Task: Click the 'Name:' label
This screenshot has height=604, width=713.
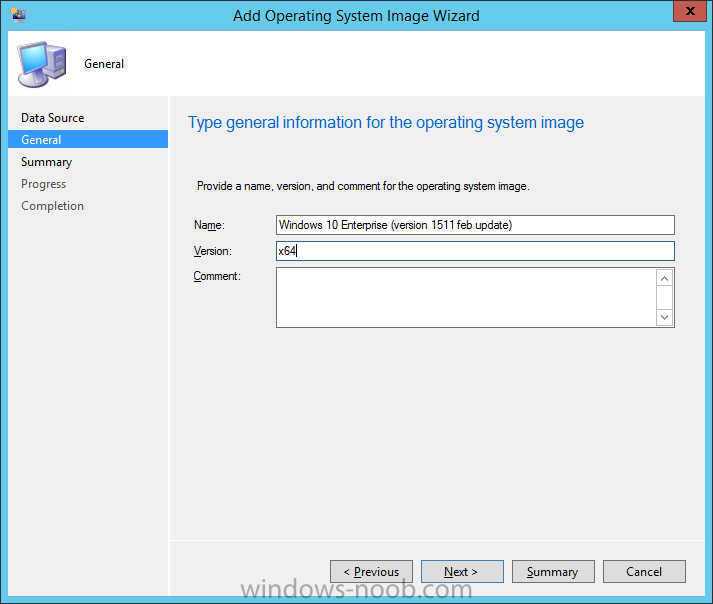Action: 209,225
